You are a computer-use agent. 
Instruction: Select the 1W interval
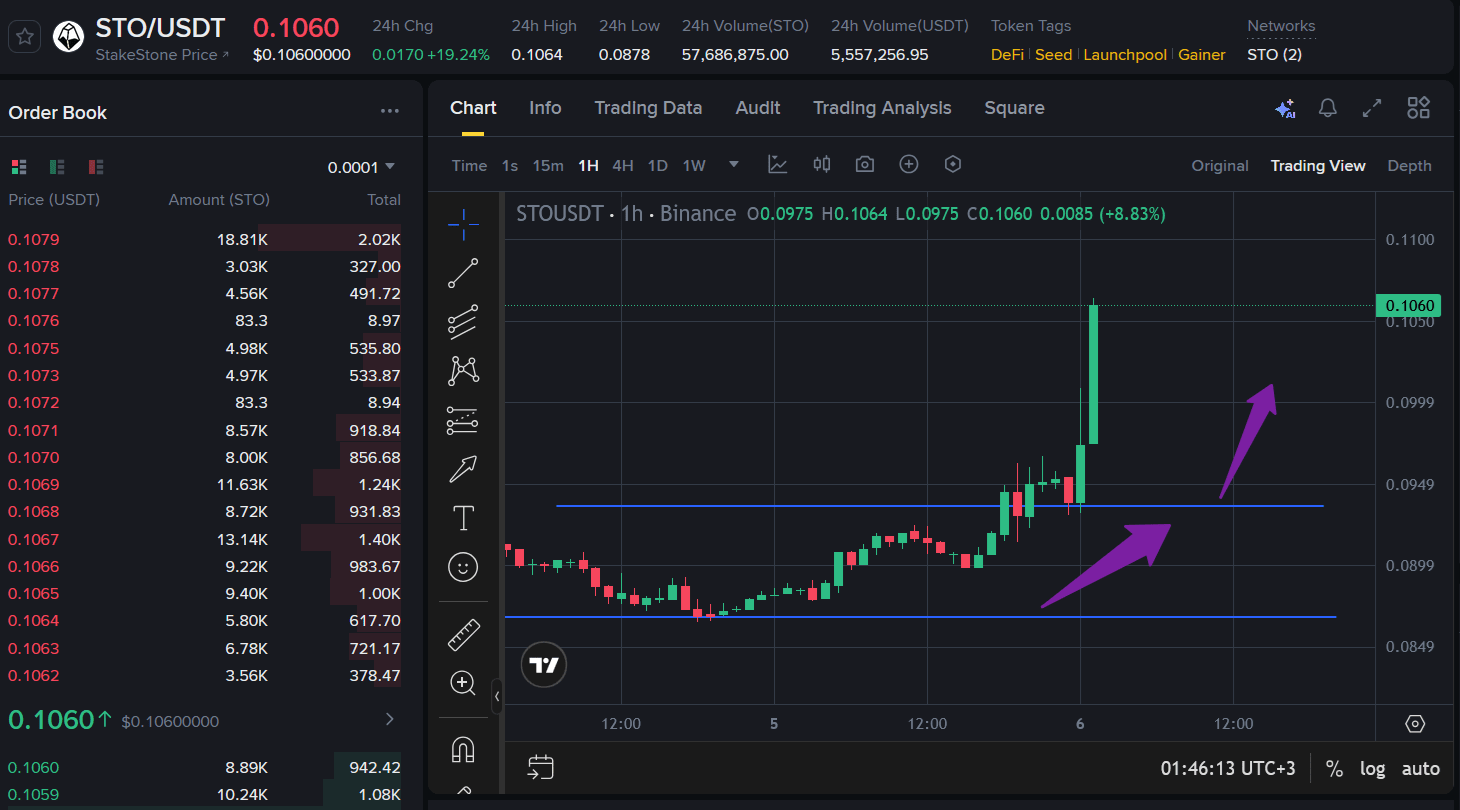pyautogui.click(x=694, y=166)
